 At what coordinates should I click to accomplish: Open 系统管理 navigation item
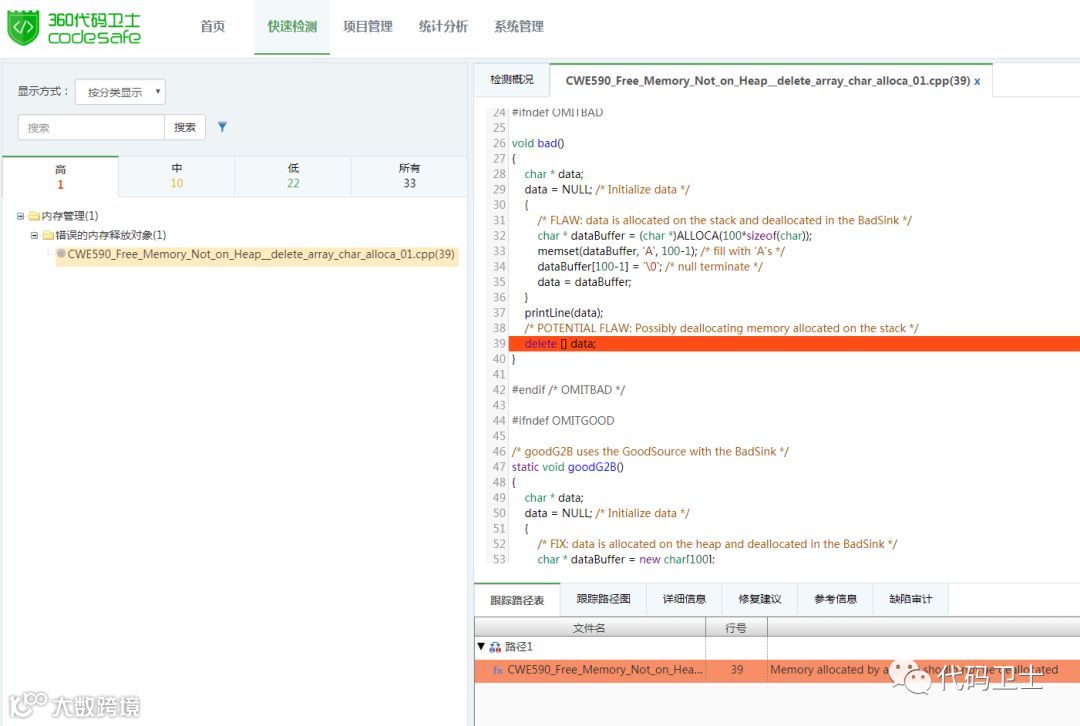coord(519,27)
